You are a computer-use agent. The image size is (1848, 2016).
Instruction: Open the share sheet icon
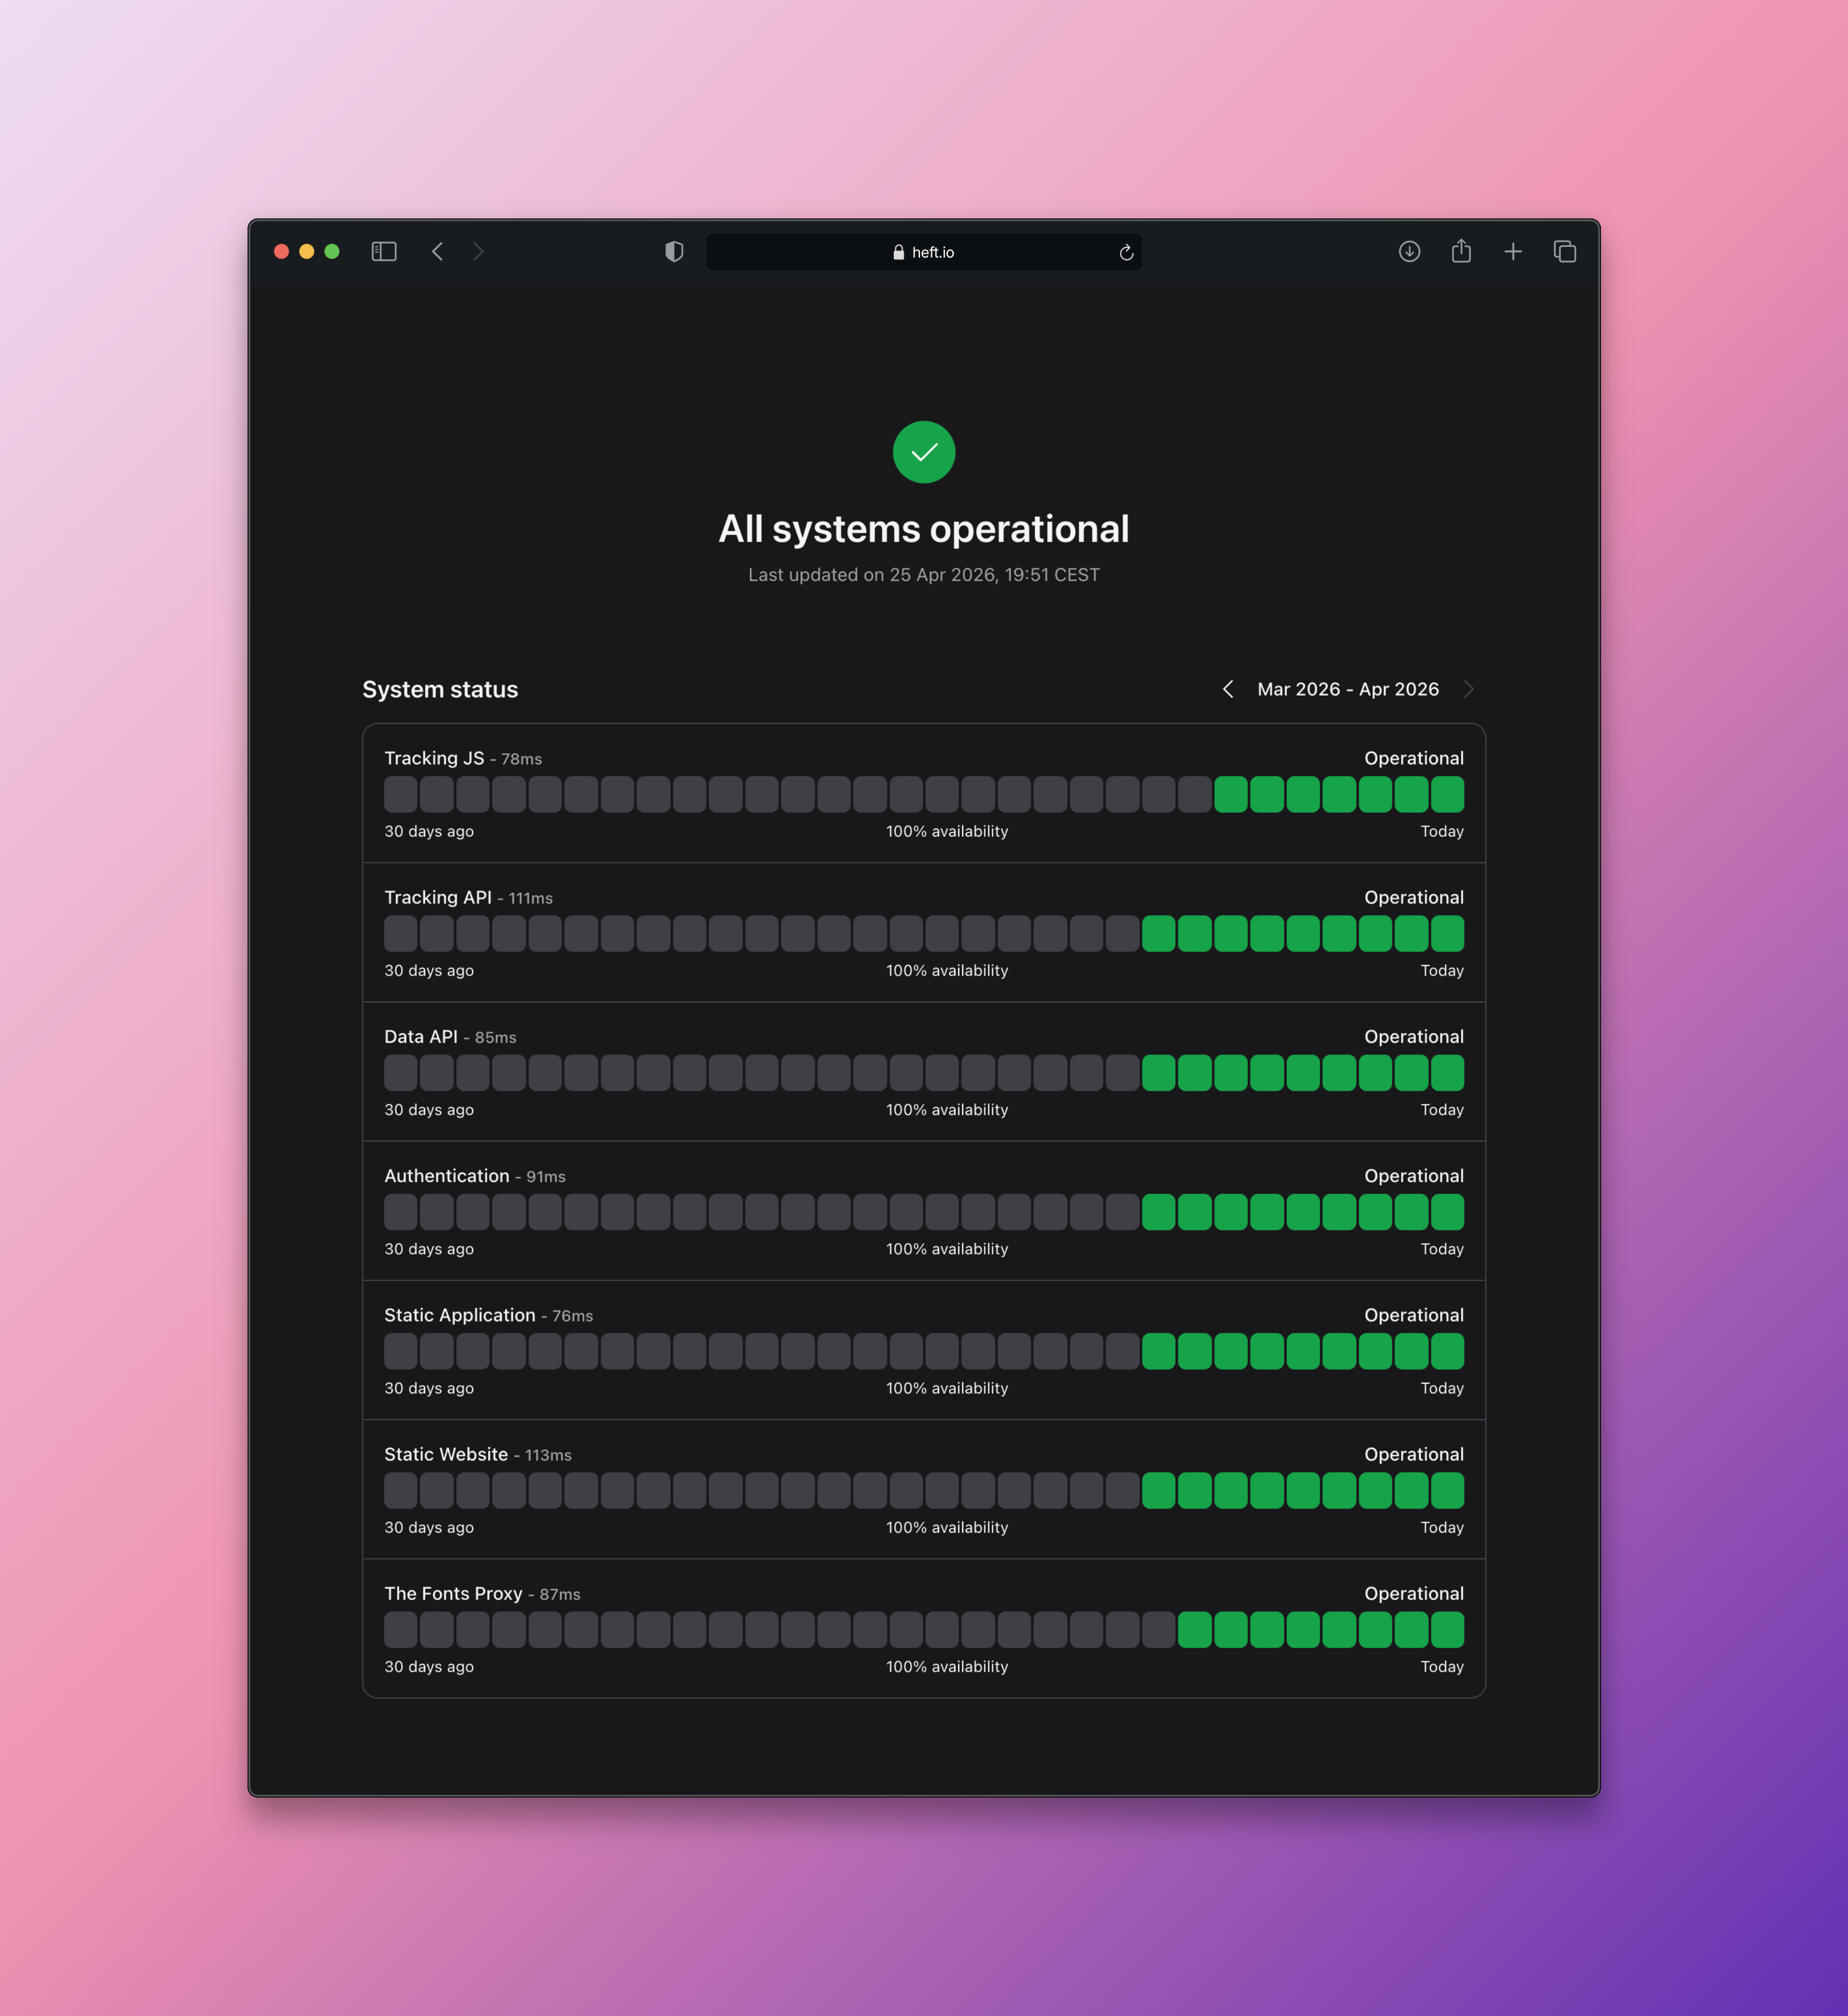pyautogui.click(x=1461, y=250)
